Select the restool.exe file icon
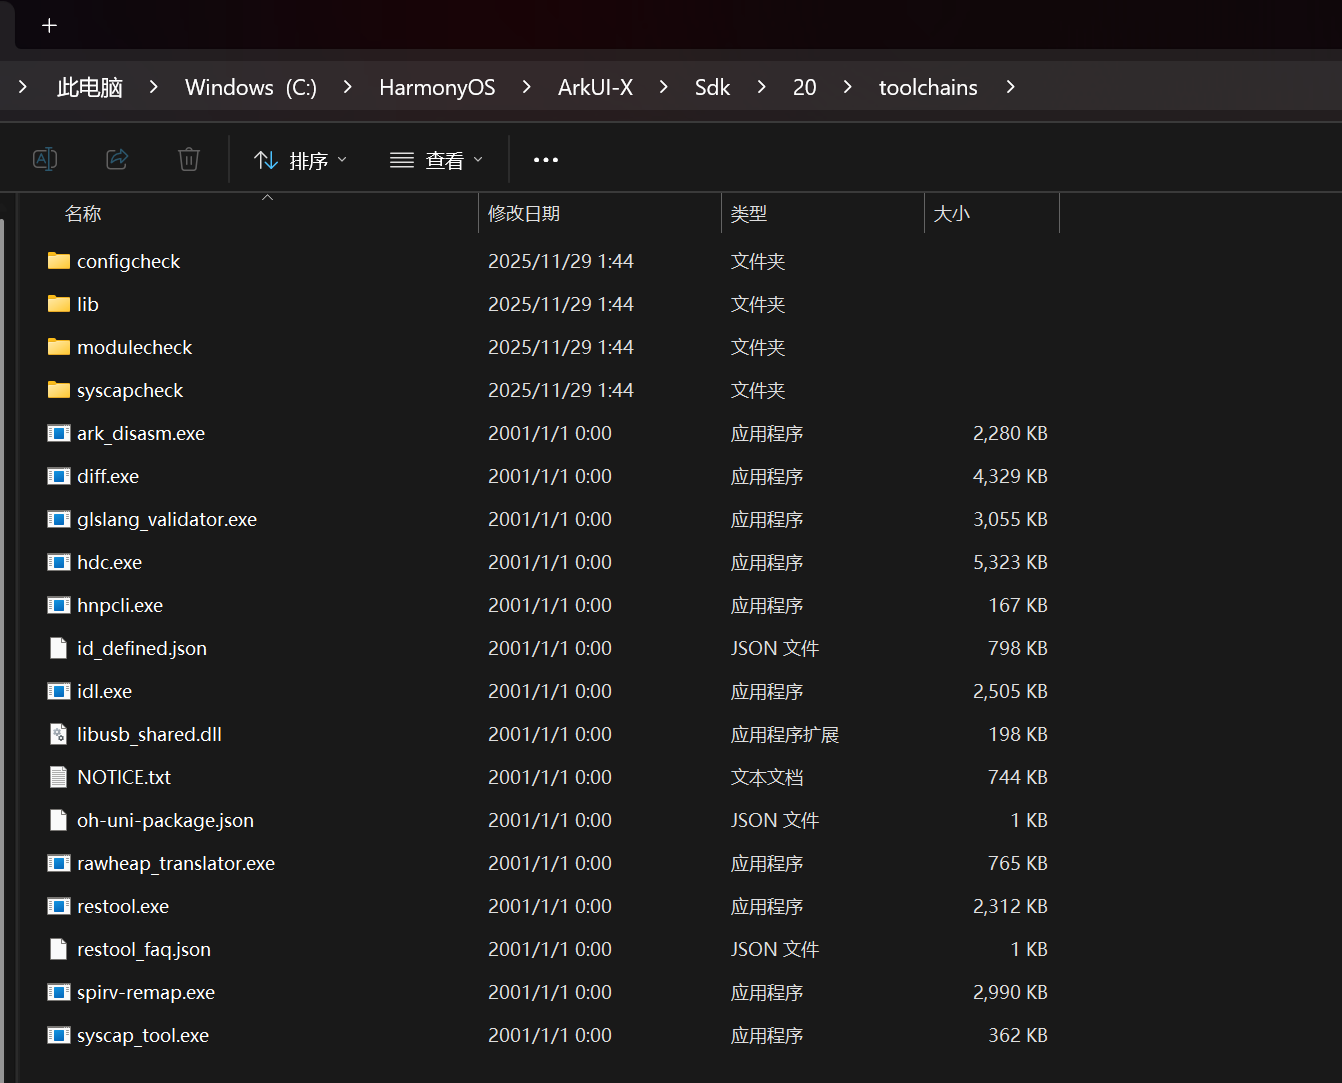Image resolution: width=1342 pixels, height=1083 pixels. [59, 906]
